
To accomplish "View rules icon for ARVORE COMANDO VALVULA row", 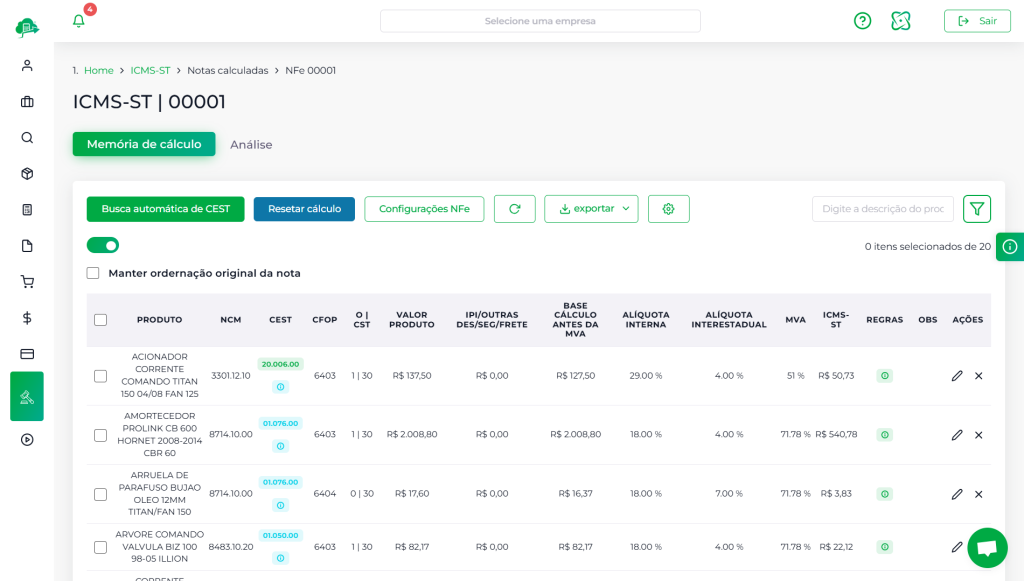I will pos(884,547).
